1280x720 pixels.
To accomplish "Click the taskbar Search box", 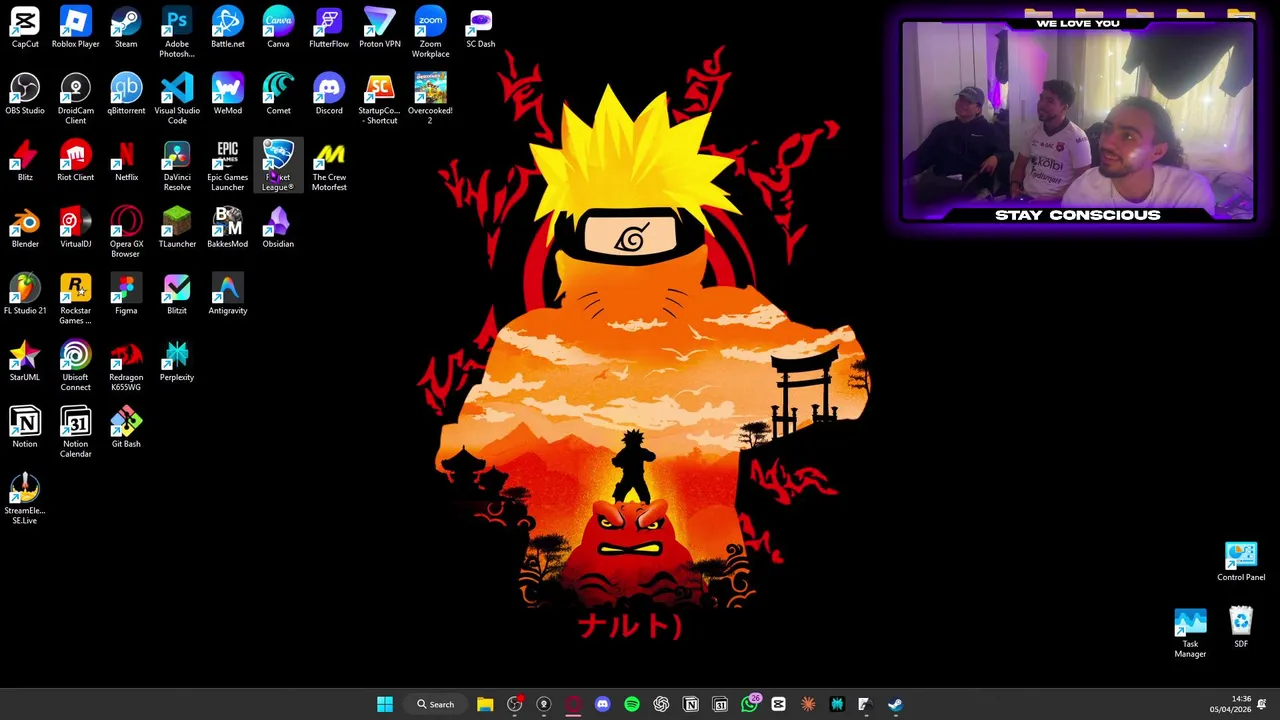I will (x=436, y=704).
